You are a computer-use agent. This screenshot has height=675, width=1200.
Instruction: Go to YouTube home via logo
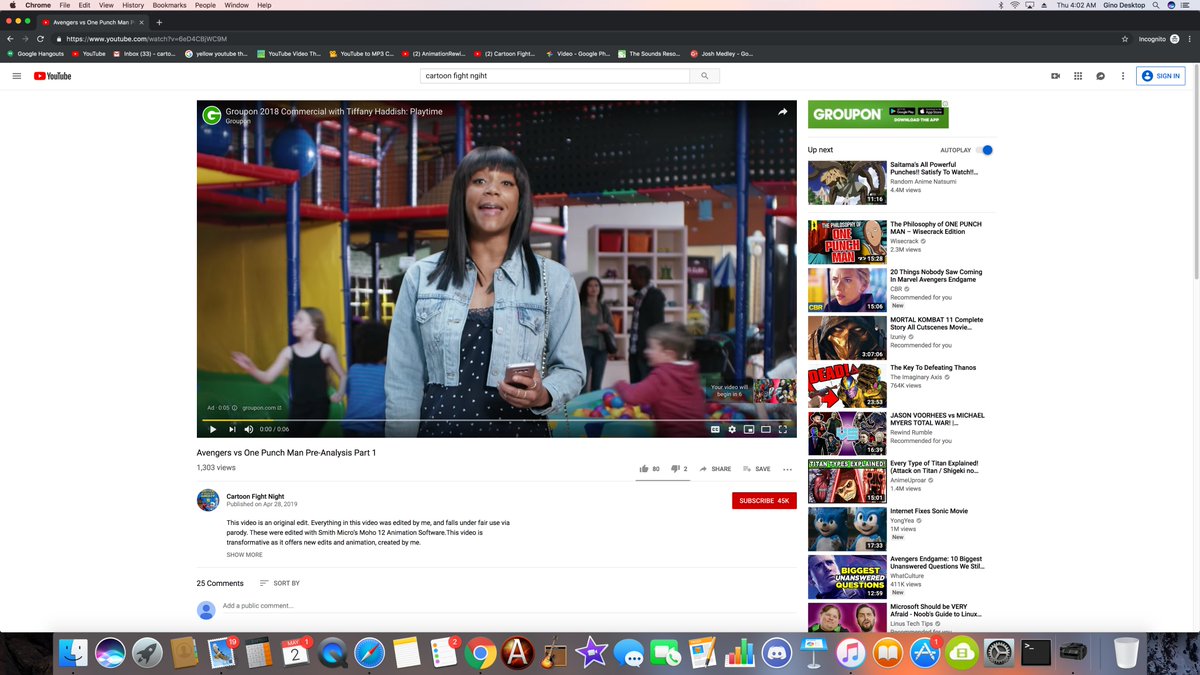[52, 76]
